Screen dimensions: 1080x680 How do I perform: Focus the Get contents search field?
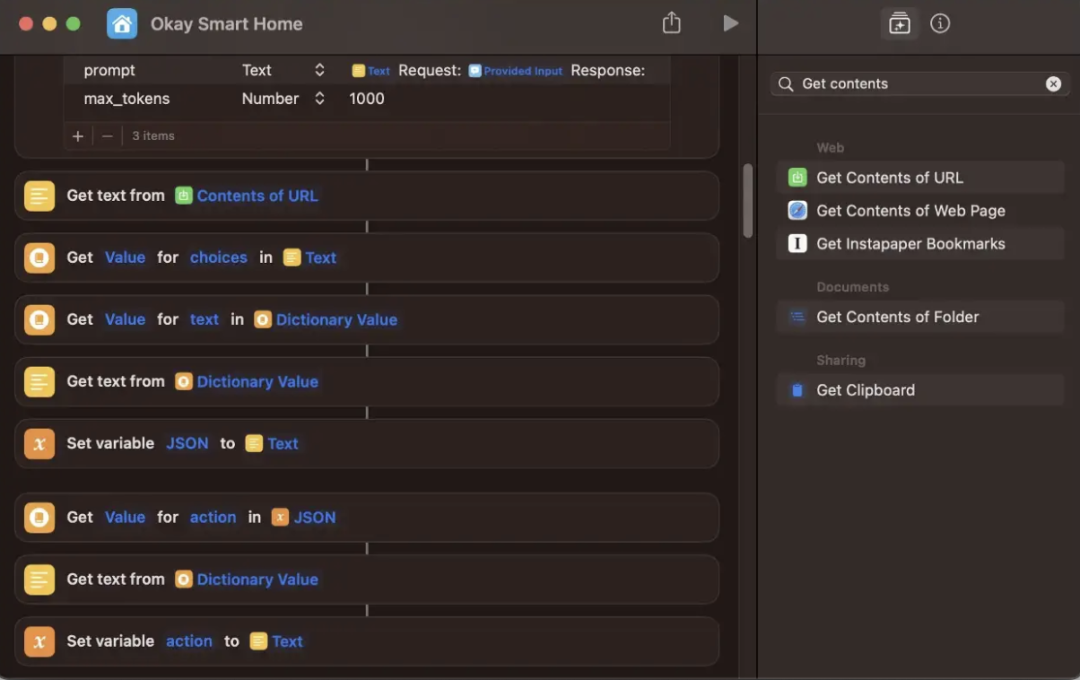click(x=920, y=84)
